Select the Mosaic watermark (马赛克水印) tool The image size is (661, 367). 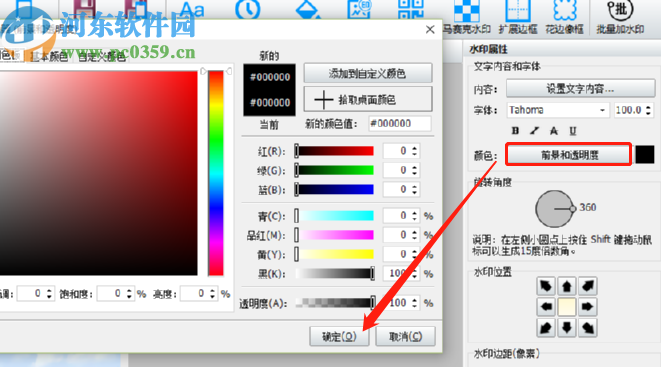click(x=467, y=17)
